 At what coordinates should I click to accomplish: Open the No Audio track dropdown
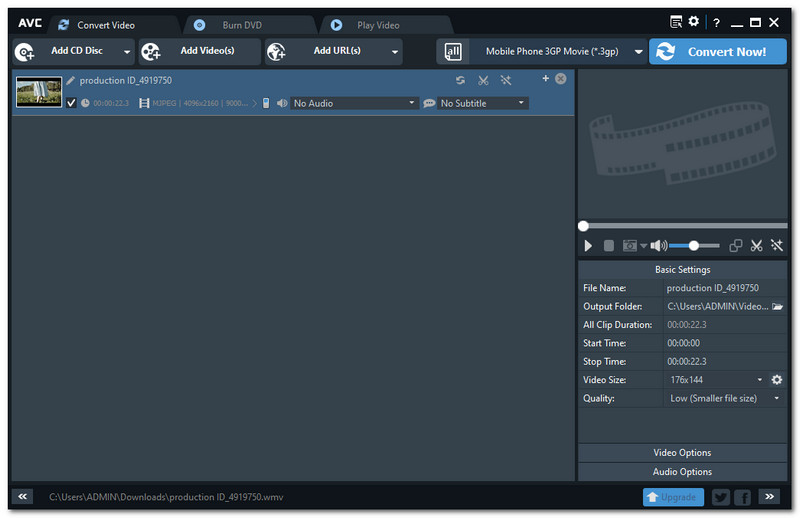354,103
